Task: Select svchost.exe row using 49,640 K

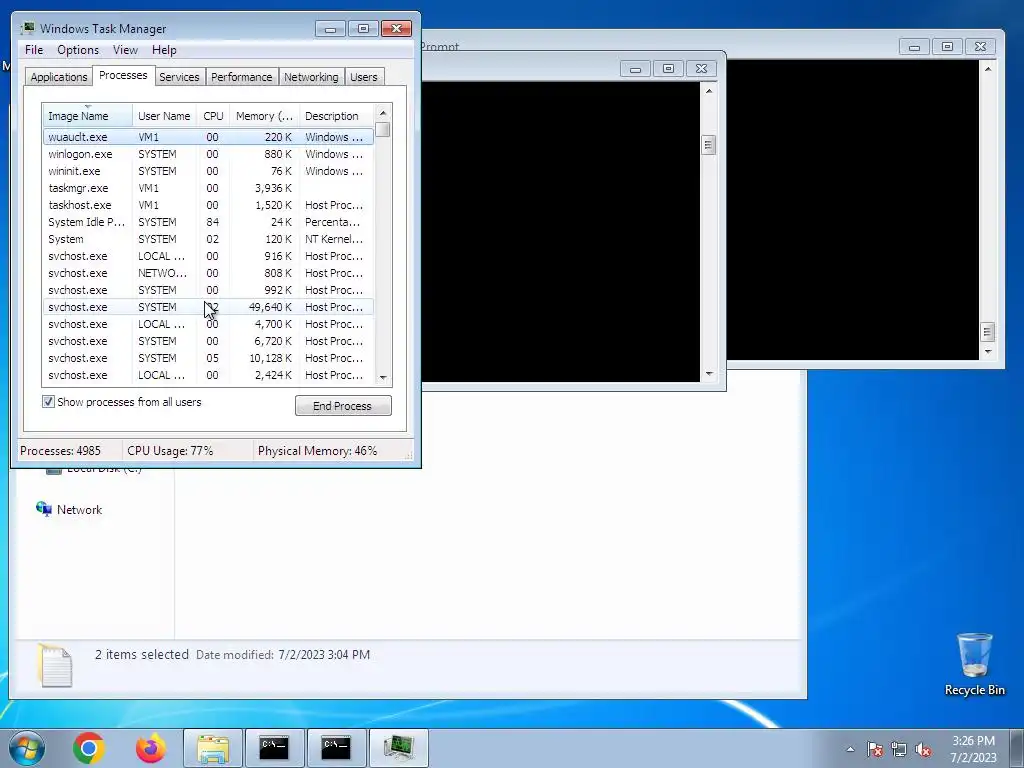Action: coord(208,307)
